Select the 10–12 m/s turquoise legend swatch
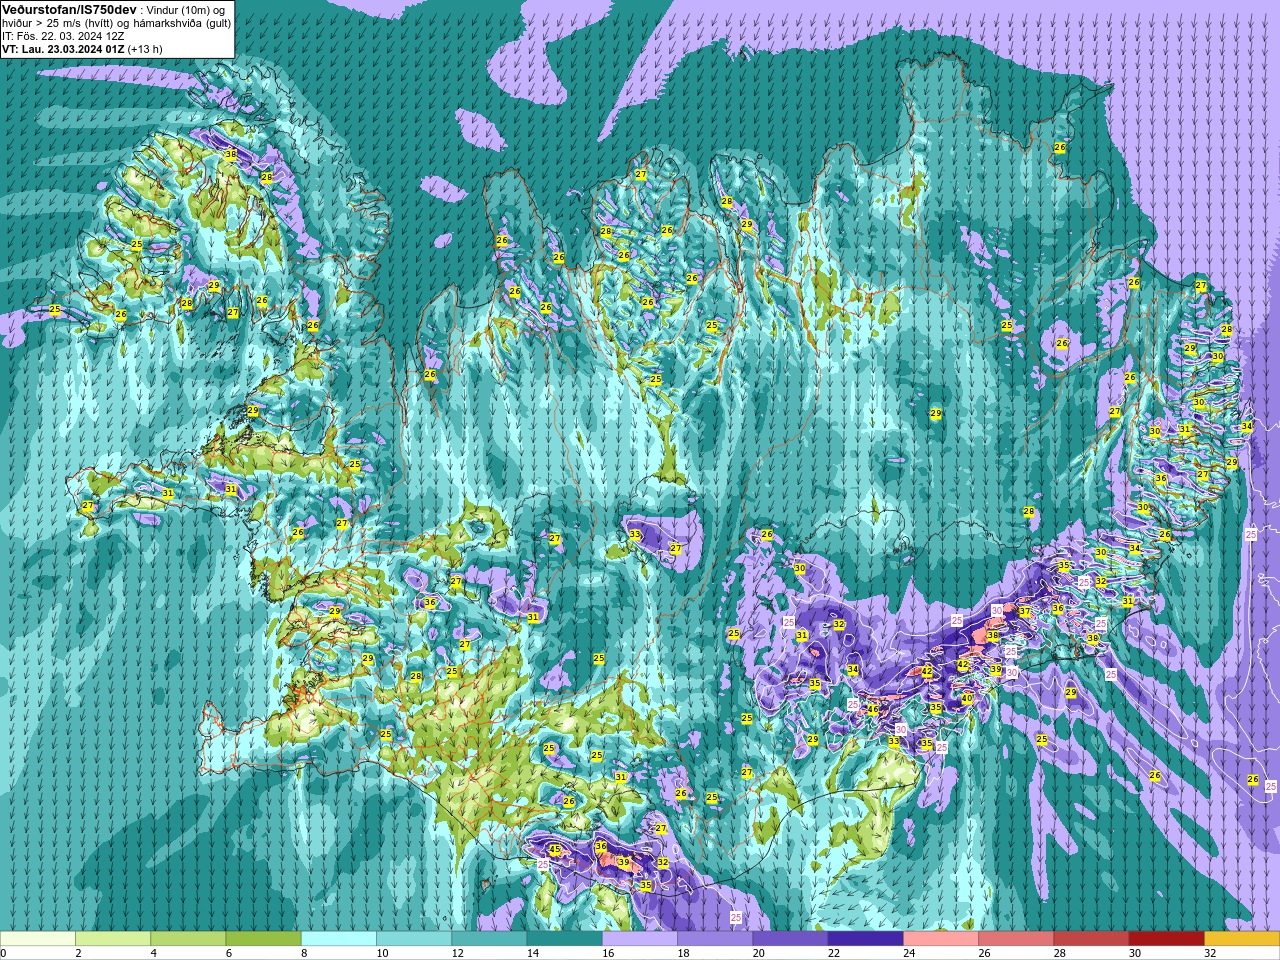Screen dimensions: 1280x960 (x=414, y=939)
